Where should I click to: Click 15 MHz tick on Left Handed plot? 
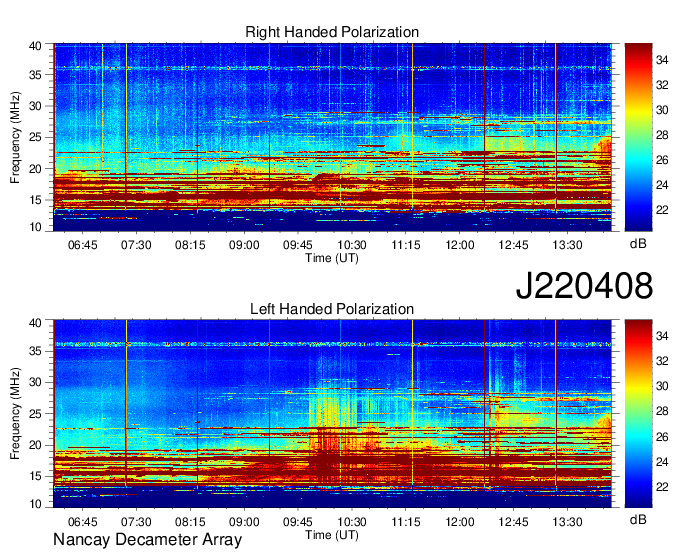pyautogui.click(x=35, y=476)
